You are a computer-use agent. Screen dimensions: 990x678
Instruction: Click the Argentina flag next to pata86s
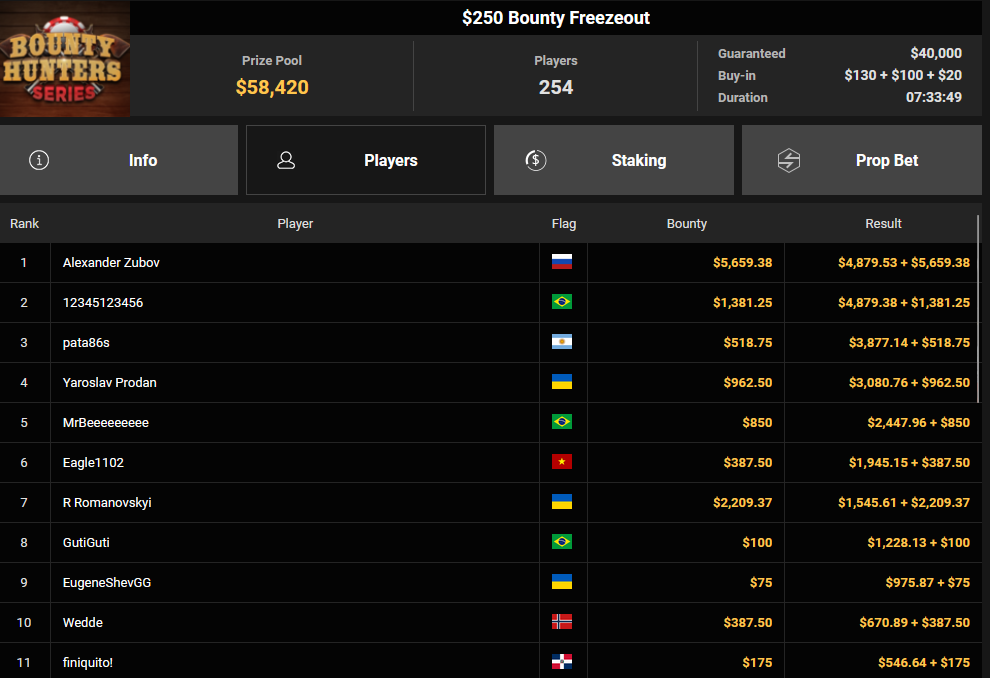tap(562, 343)
